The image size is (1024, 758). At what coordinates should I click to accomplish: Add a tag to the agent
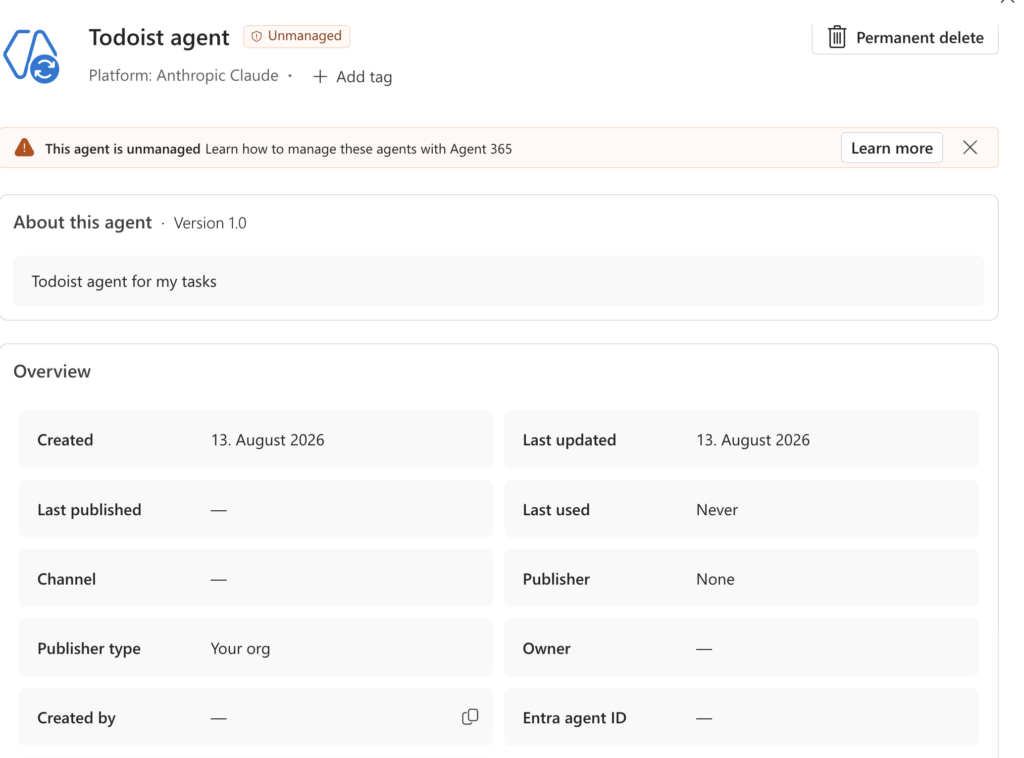pos(353,77)
